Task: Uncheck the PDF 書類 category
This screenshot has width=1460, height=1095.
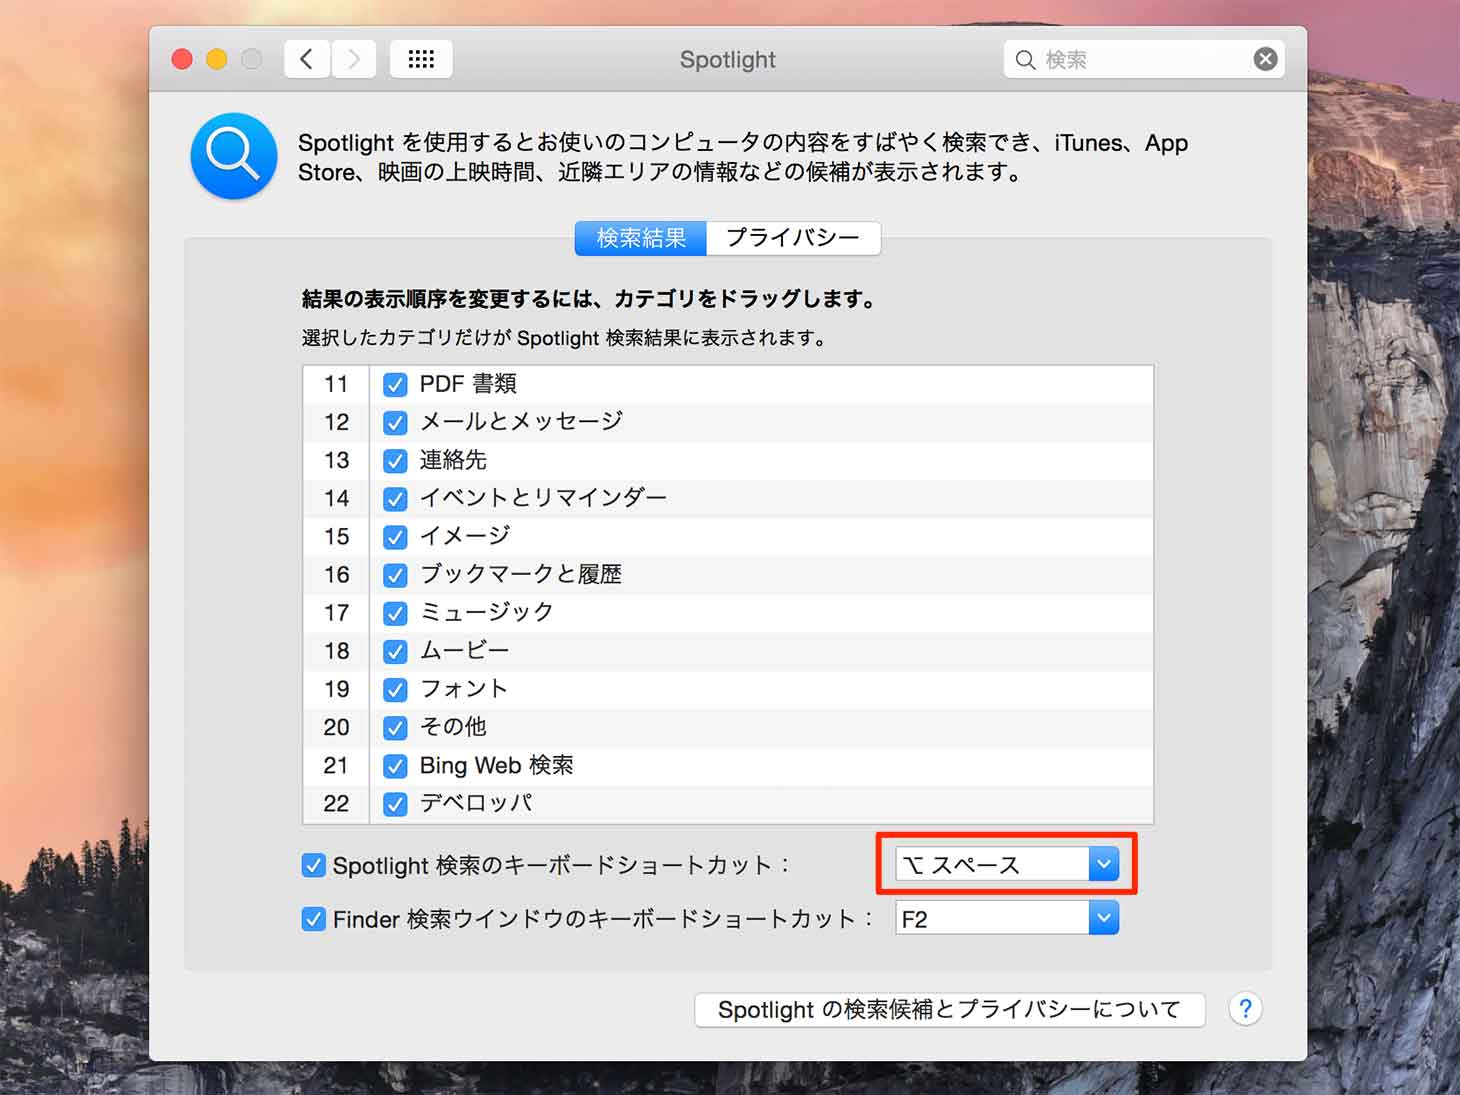Action: [x=395, y=384]
